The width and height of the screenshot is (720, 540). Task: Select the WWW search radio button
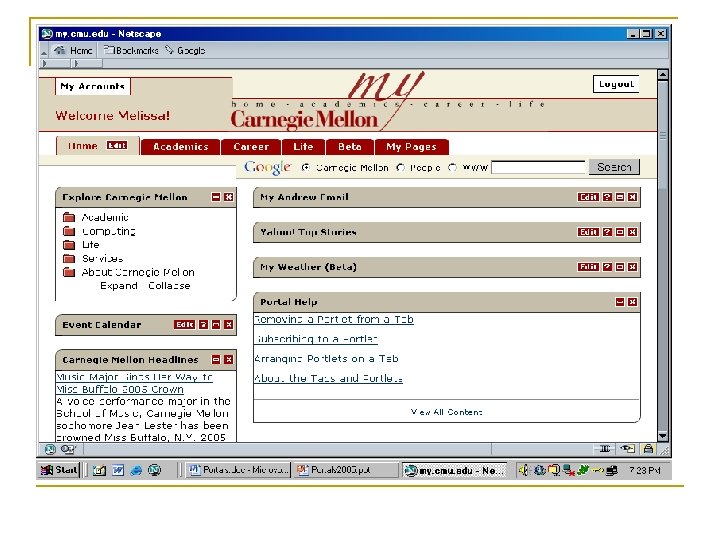(453, 168)
